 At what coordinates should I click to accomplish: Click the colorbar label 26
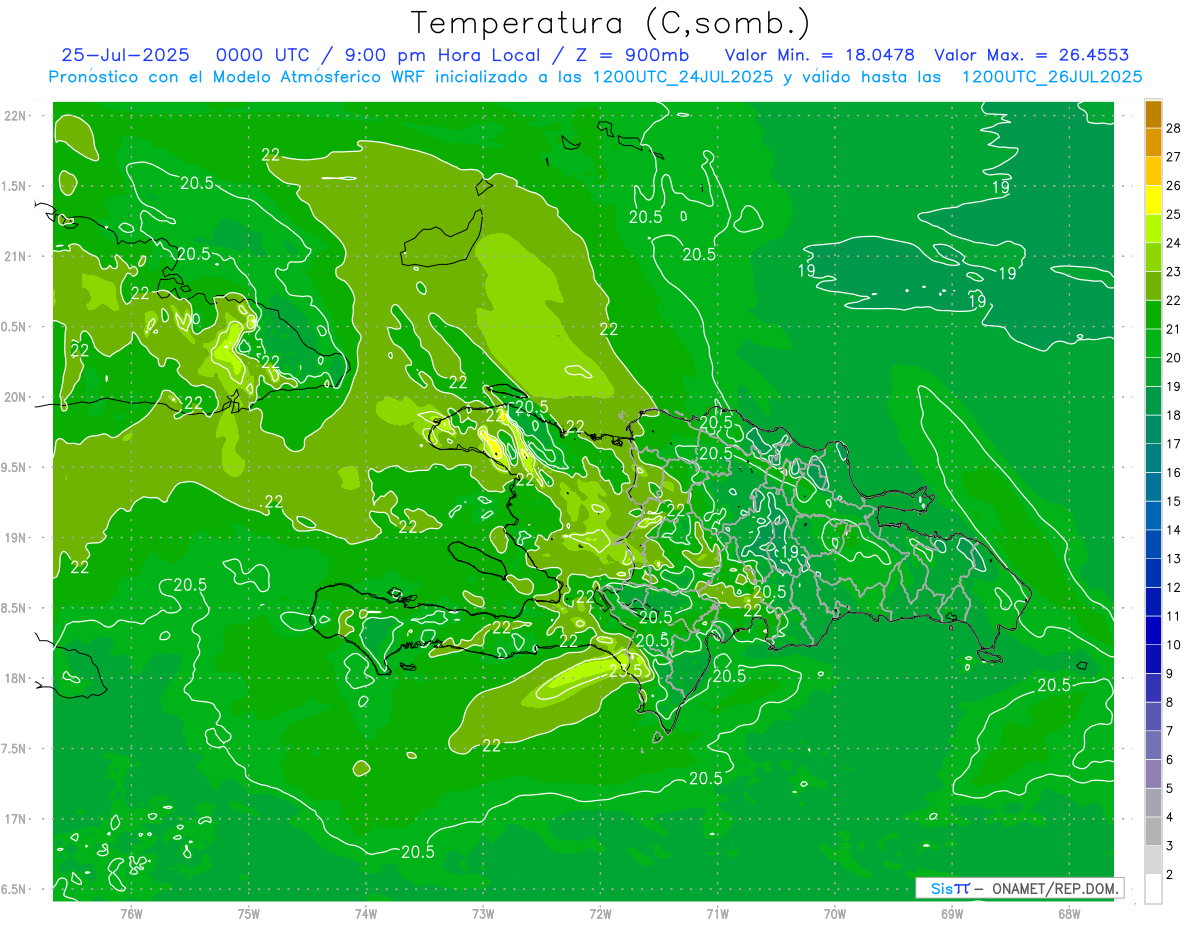point(1173,186)
